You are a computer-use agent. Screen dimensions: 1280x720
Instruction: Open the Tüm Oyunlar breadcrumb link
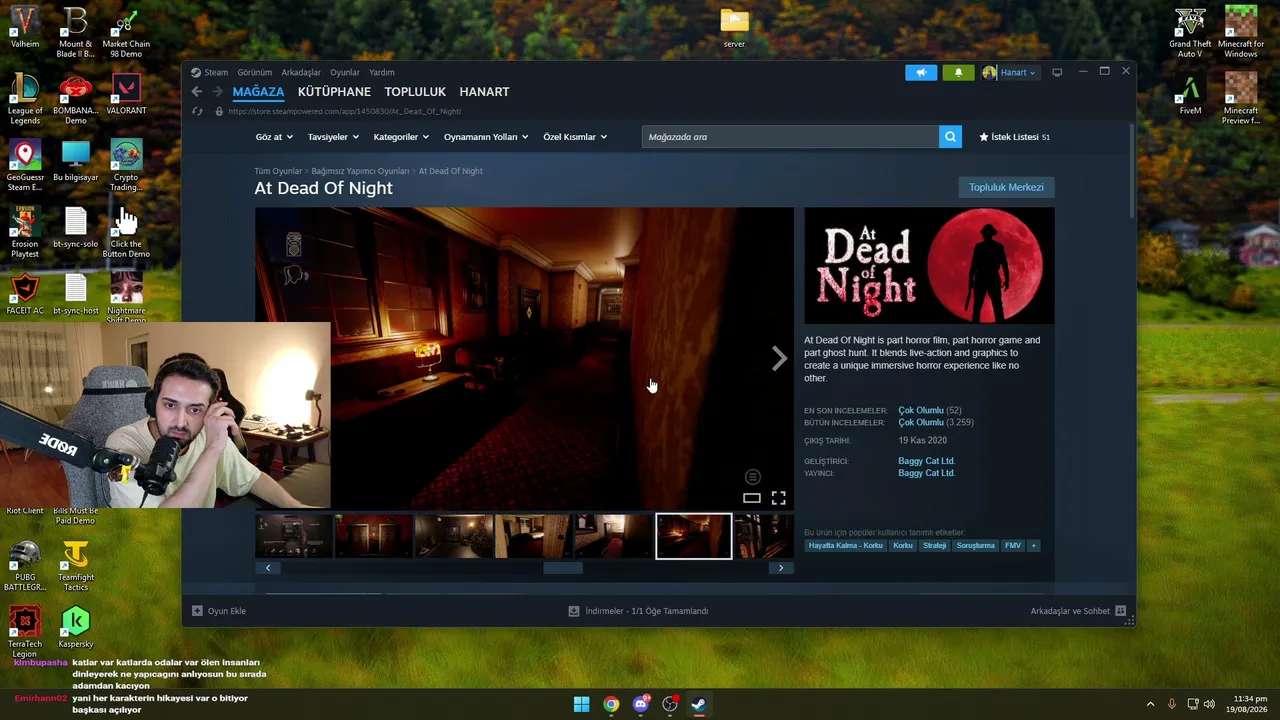tap(278, 171)
